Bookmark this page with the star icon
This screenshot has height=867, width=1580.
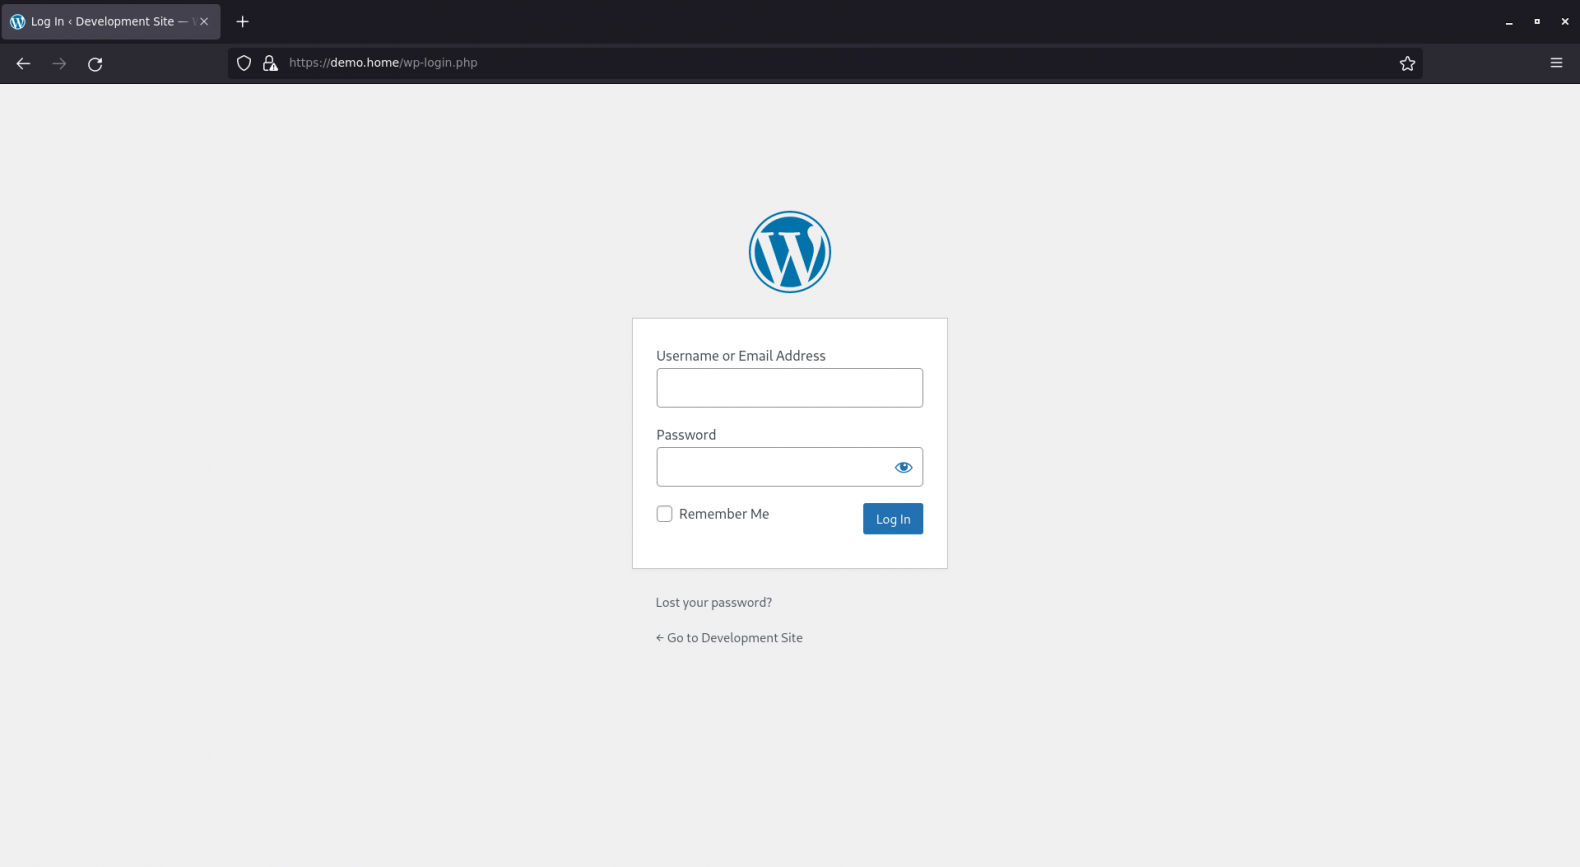(1408, 64)
